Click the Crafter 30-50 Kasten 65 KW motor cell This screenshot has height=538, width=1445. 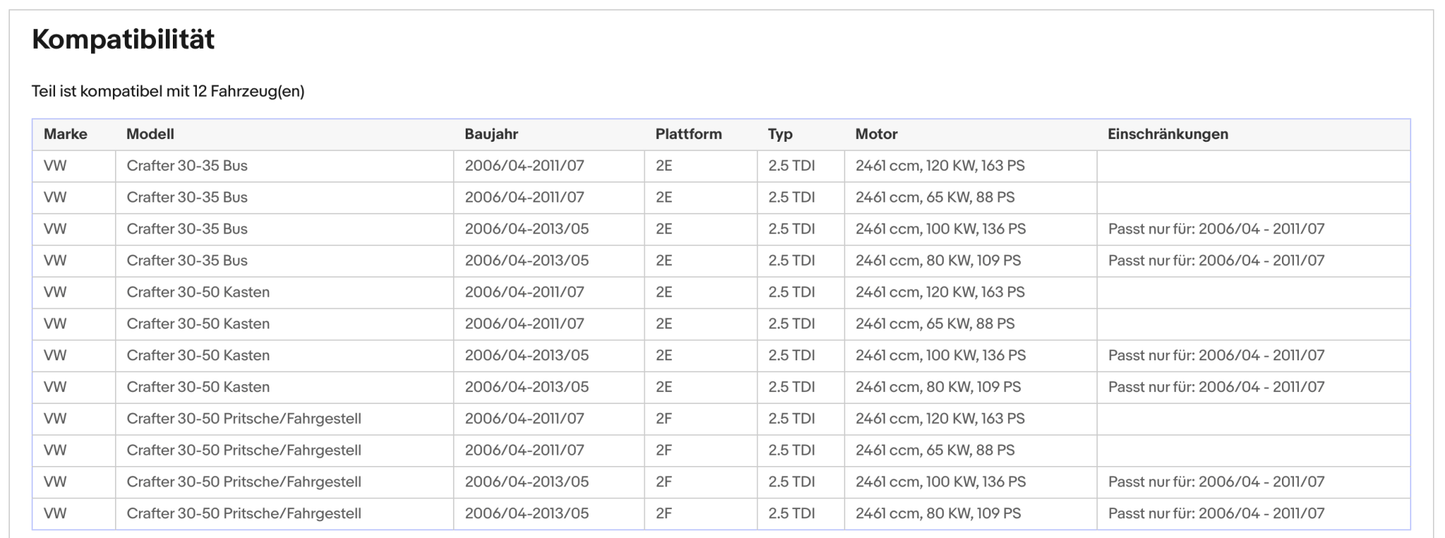pos(935,324)
